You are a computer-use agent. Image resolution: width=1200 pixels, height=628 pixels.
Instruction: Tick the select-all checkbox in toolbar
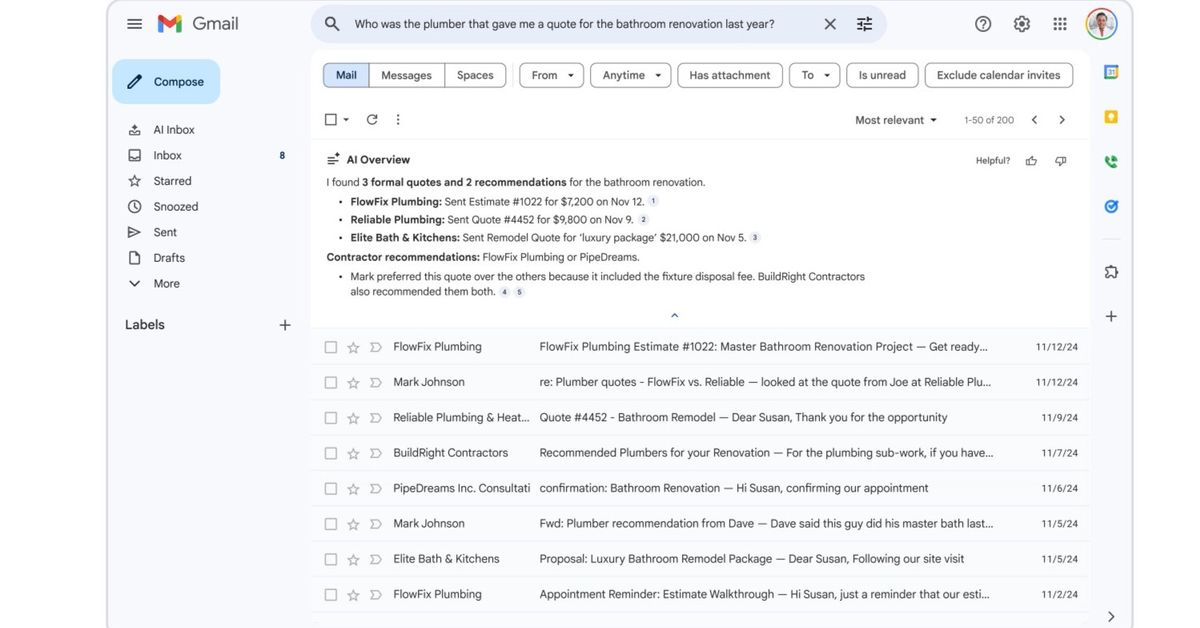pyautogui.click(x=331, y=120)
